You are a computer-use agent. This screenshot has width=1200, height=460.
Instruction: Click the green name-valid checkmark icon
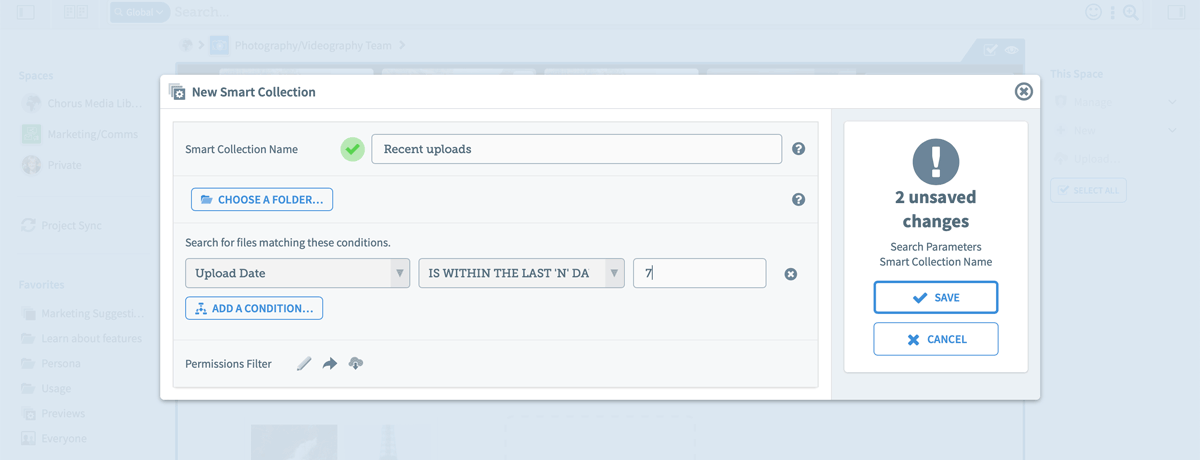[x=352, y=149]
